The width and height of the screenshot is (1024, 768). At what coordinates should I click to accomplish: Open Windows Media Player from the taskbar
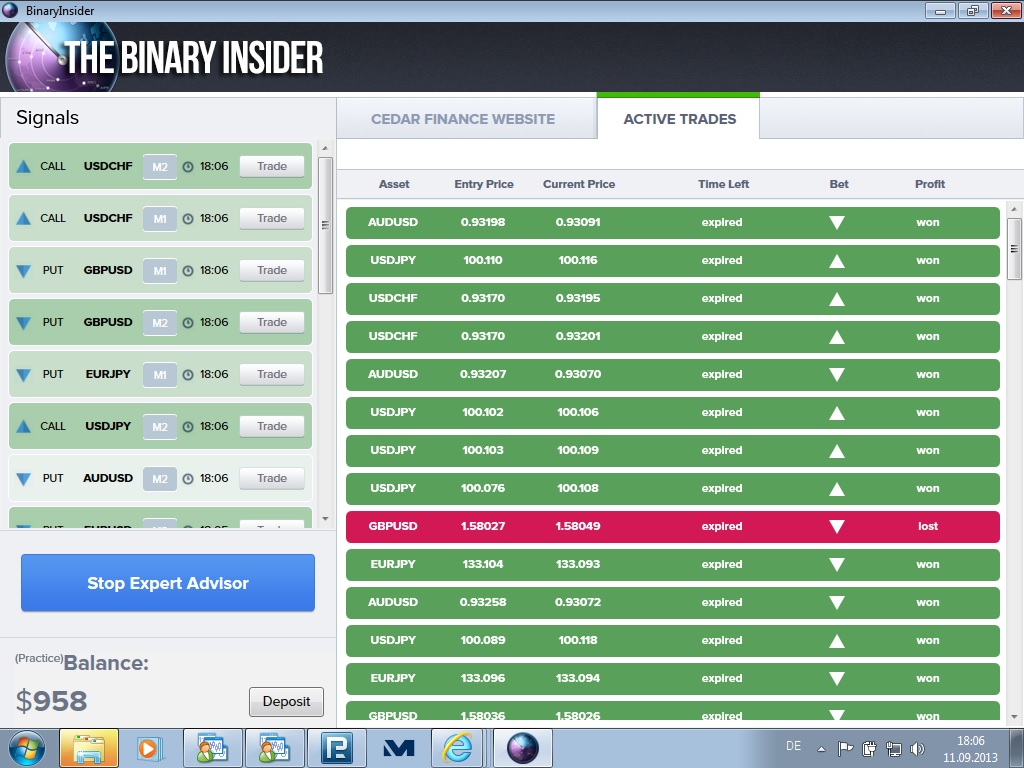(149, 748)
